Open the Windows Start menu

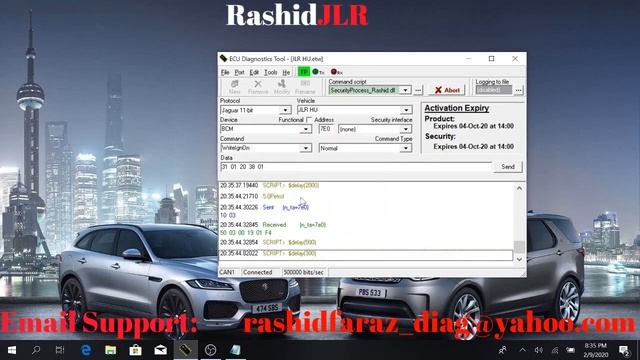point(12,350)
